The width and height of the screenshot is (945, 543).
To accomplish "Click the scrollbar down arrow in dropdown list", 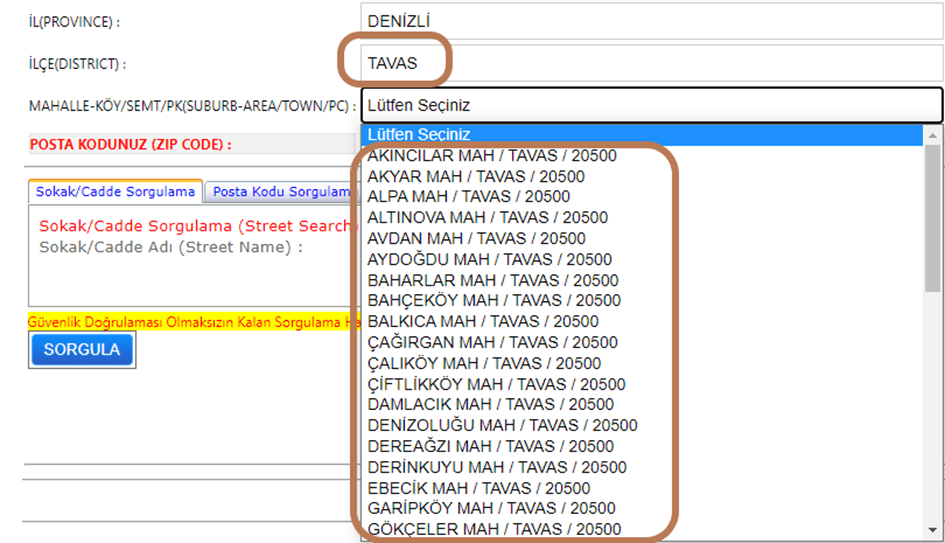I will point(933,531).
